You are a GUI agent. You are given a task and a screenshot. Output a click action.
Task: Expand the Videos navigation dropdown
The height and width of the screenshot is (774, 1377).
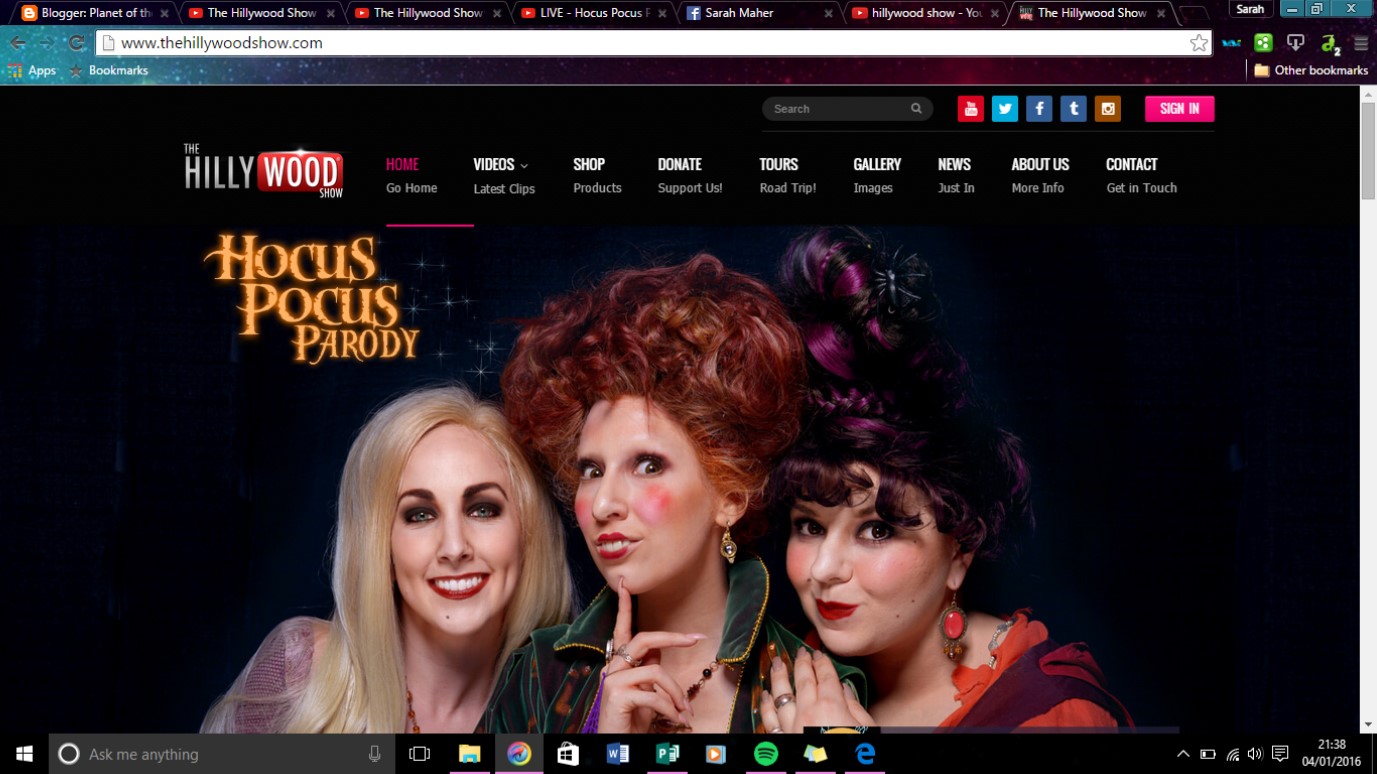501,164
